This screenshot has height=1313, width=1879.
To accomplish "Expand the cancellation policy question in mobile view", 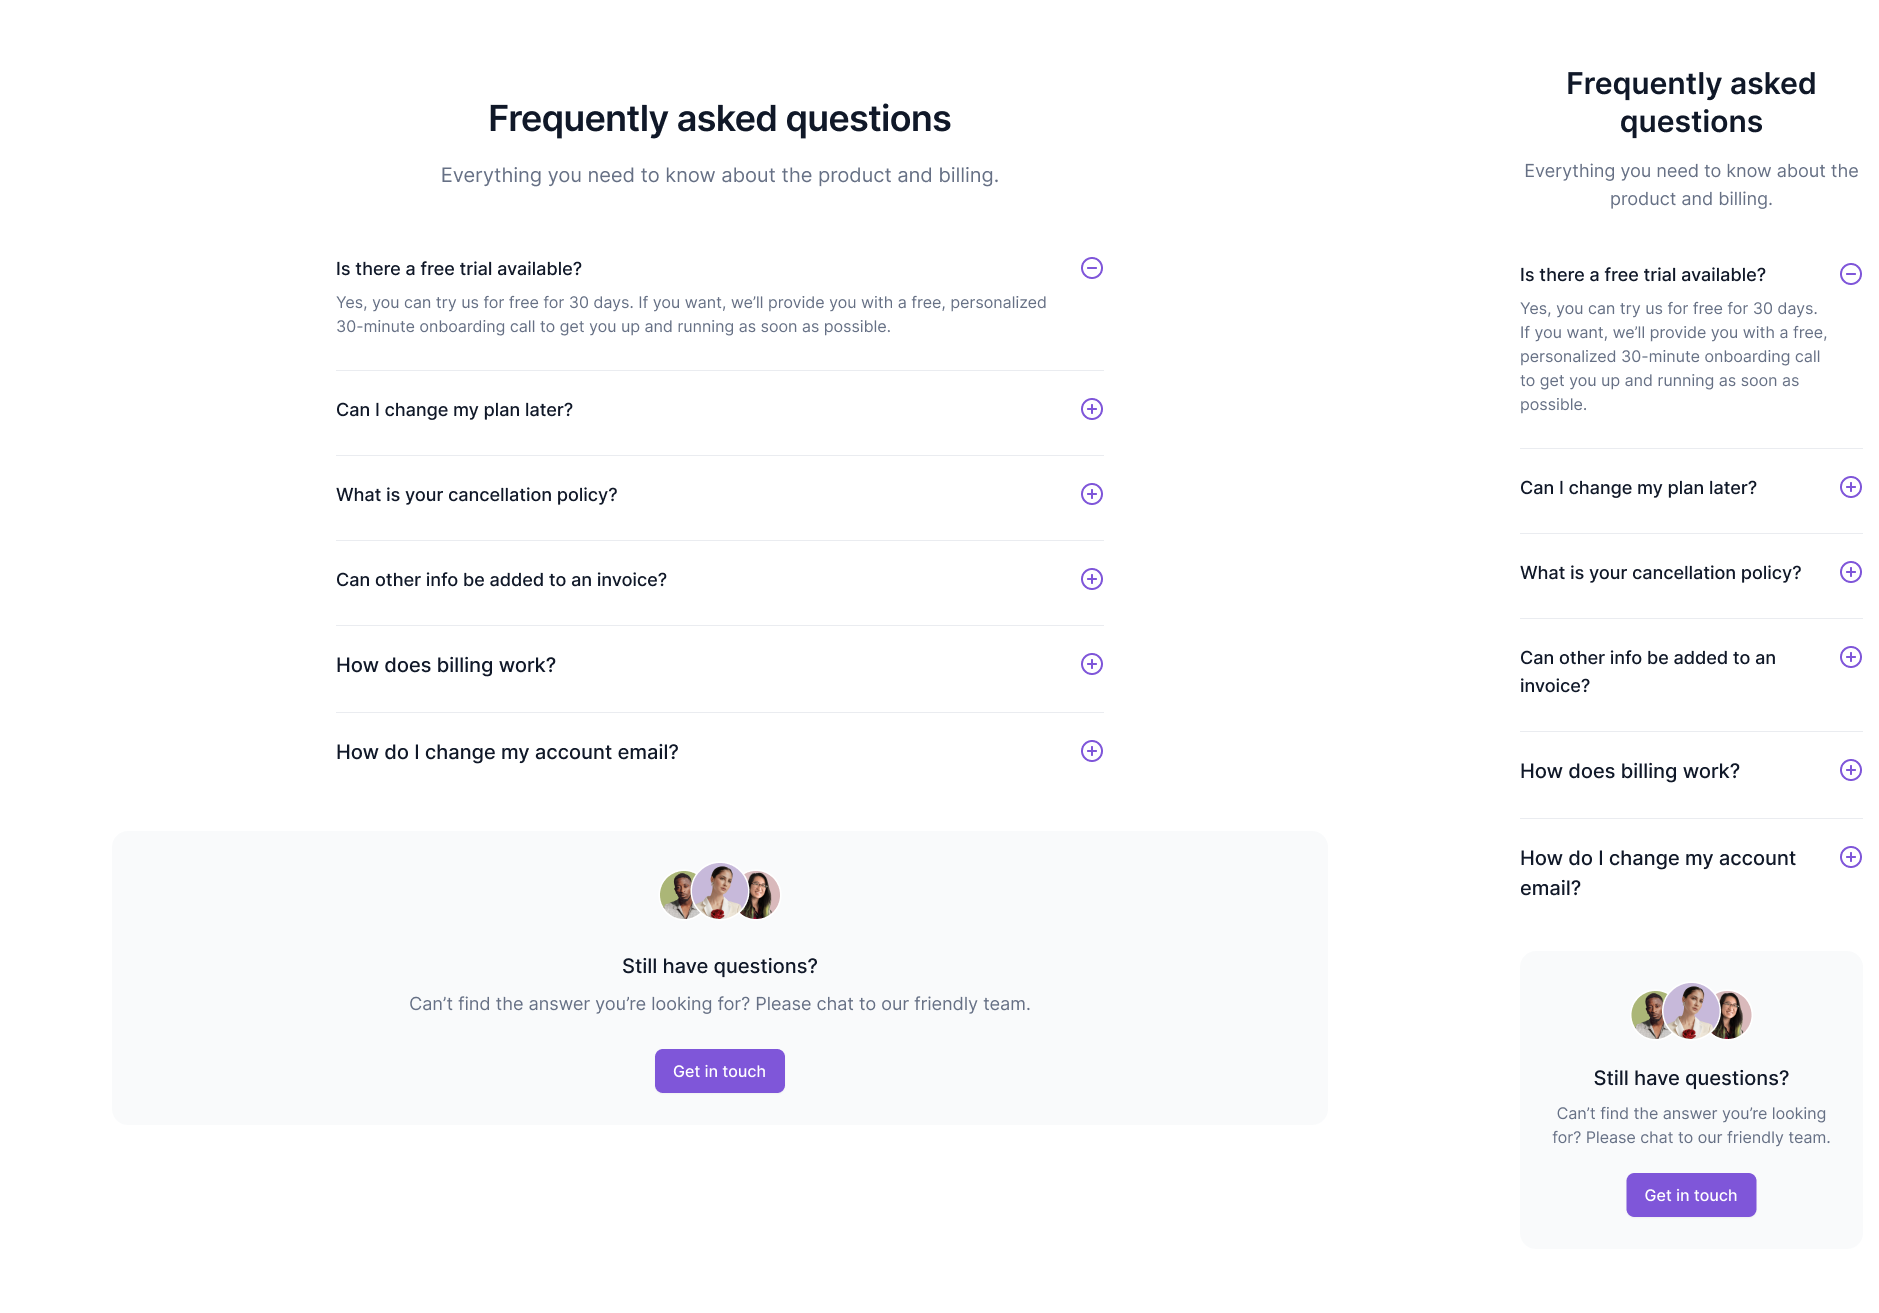I will (x=1852, y=572).
